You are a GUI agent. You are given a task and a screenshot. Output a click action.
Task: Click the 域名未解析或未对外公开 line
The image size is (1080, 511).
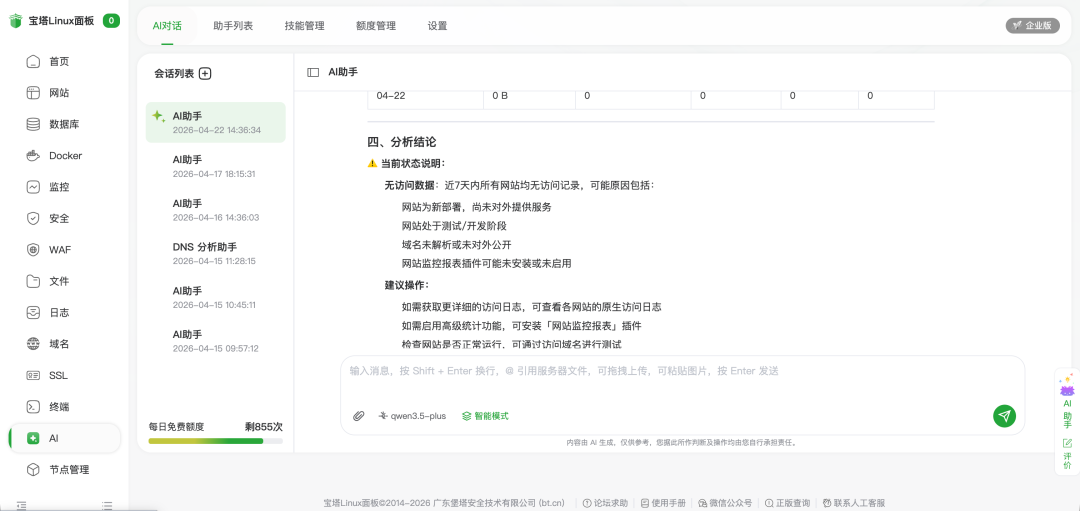[457, 244]
